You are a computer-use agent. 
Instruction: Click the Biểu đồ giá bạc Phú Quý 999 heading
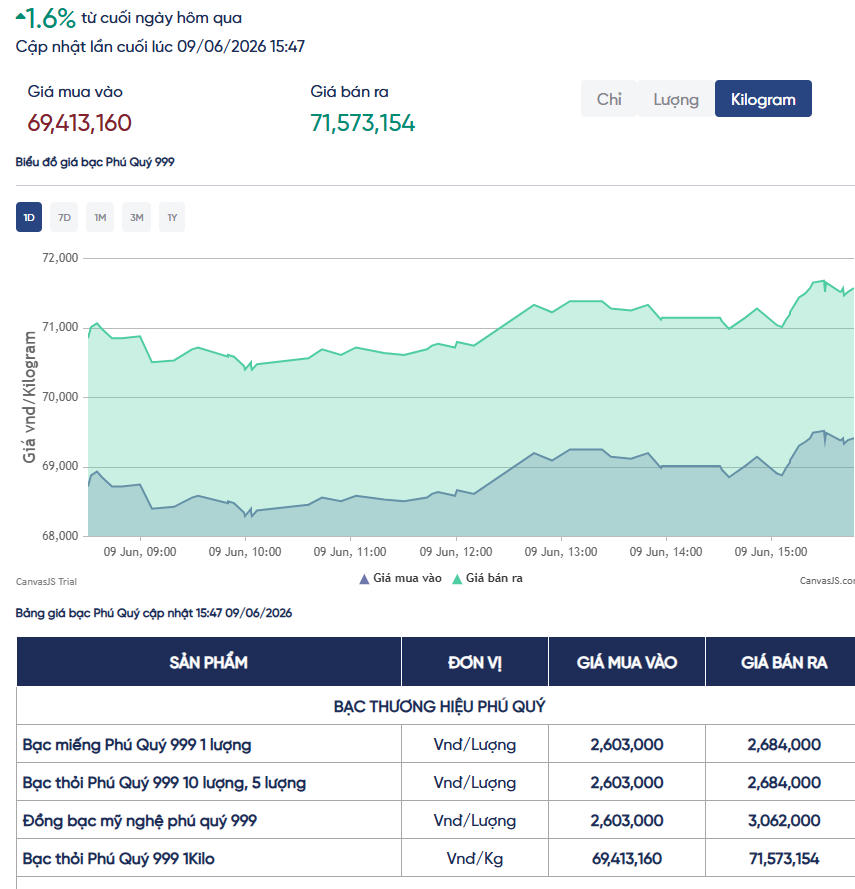point(95,162)
